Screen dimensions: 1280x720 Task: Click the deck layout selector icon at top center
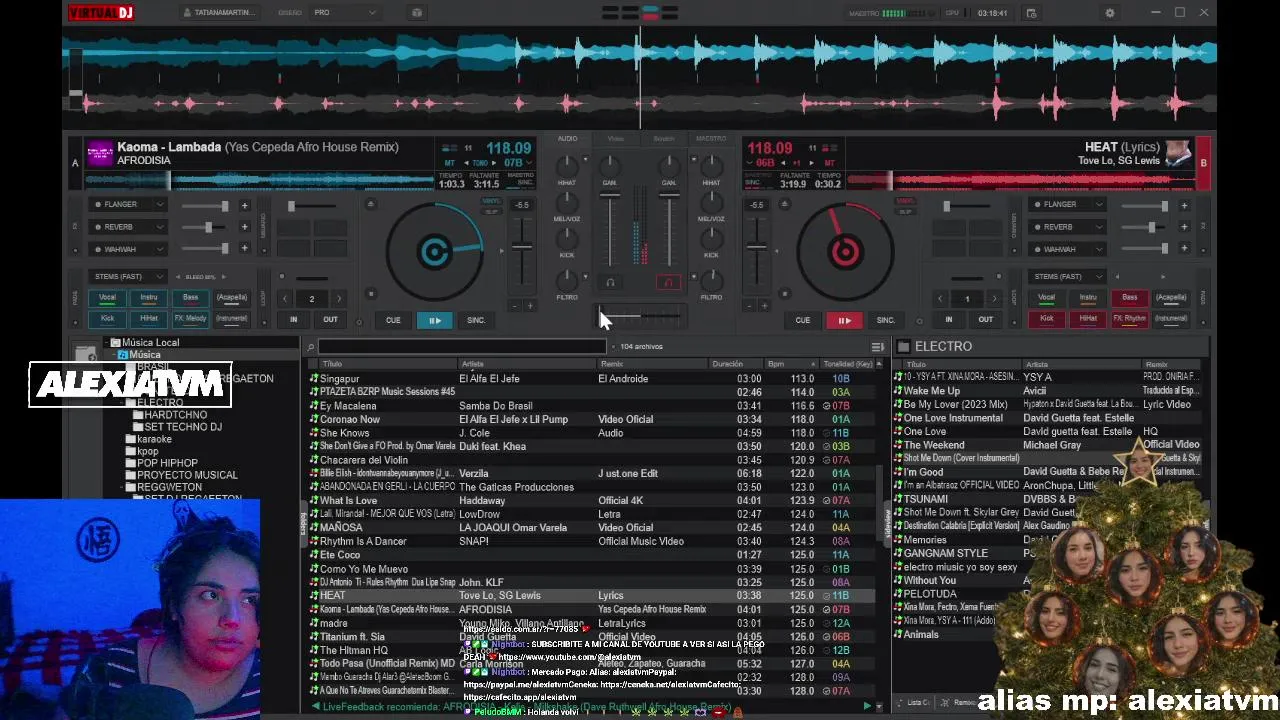(x=640, y=13)
